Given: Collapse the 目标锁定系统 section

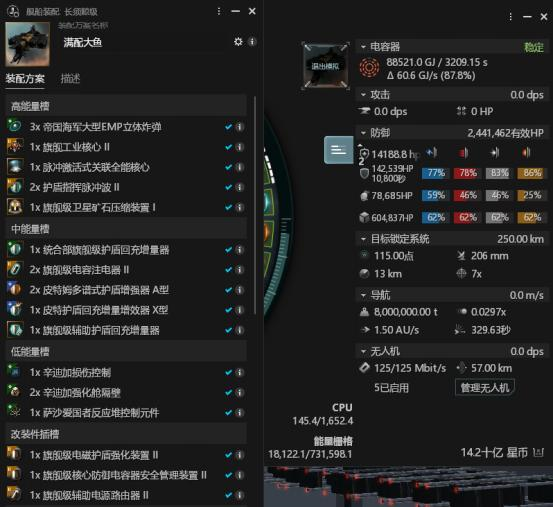Looking at the screenshot, I should pos(363,239).
